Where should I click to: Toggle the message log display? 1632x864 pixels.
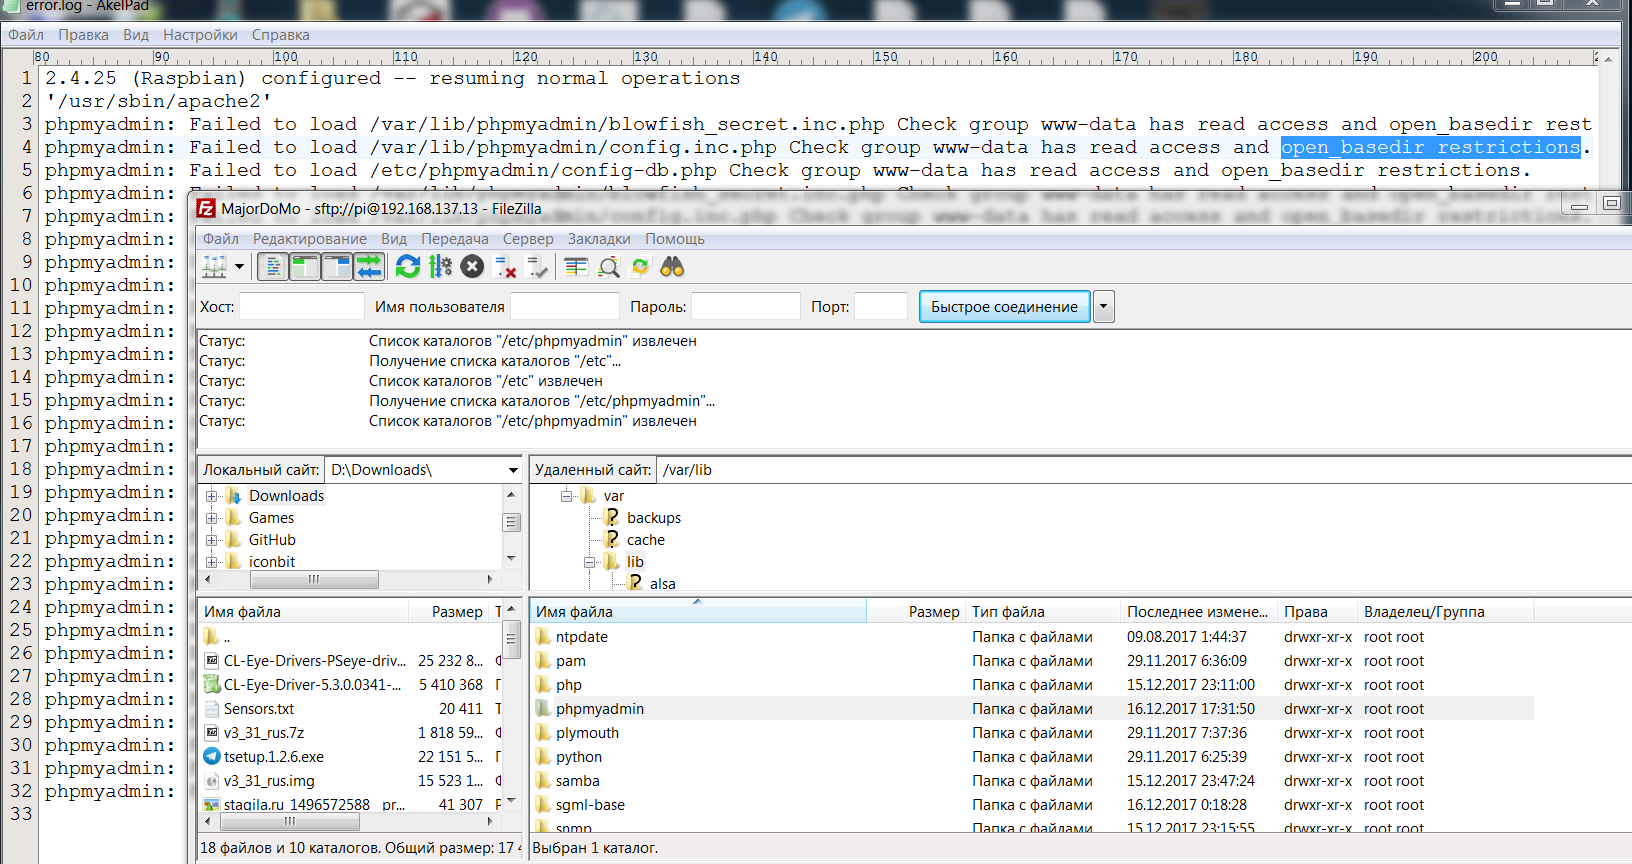pyautogui.click(x=272, y=267)
